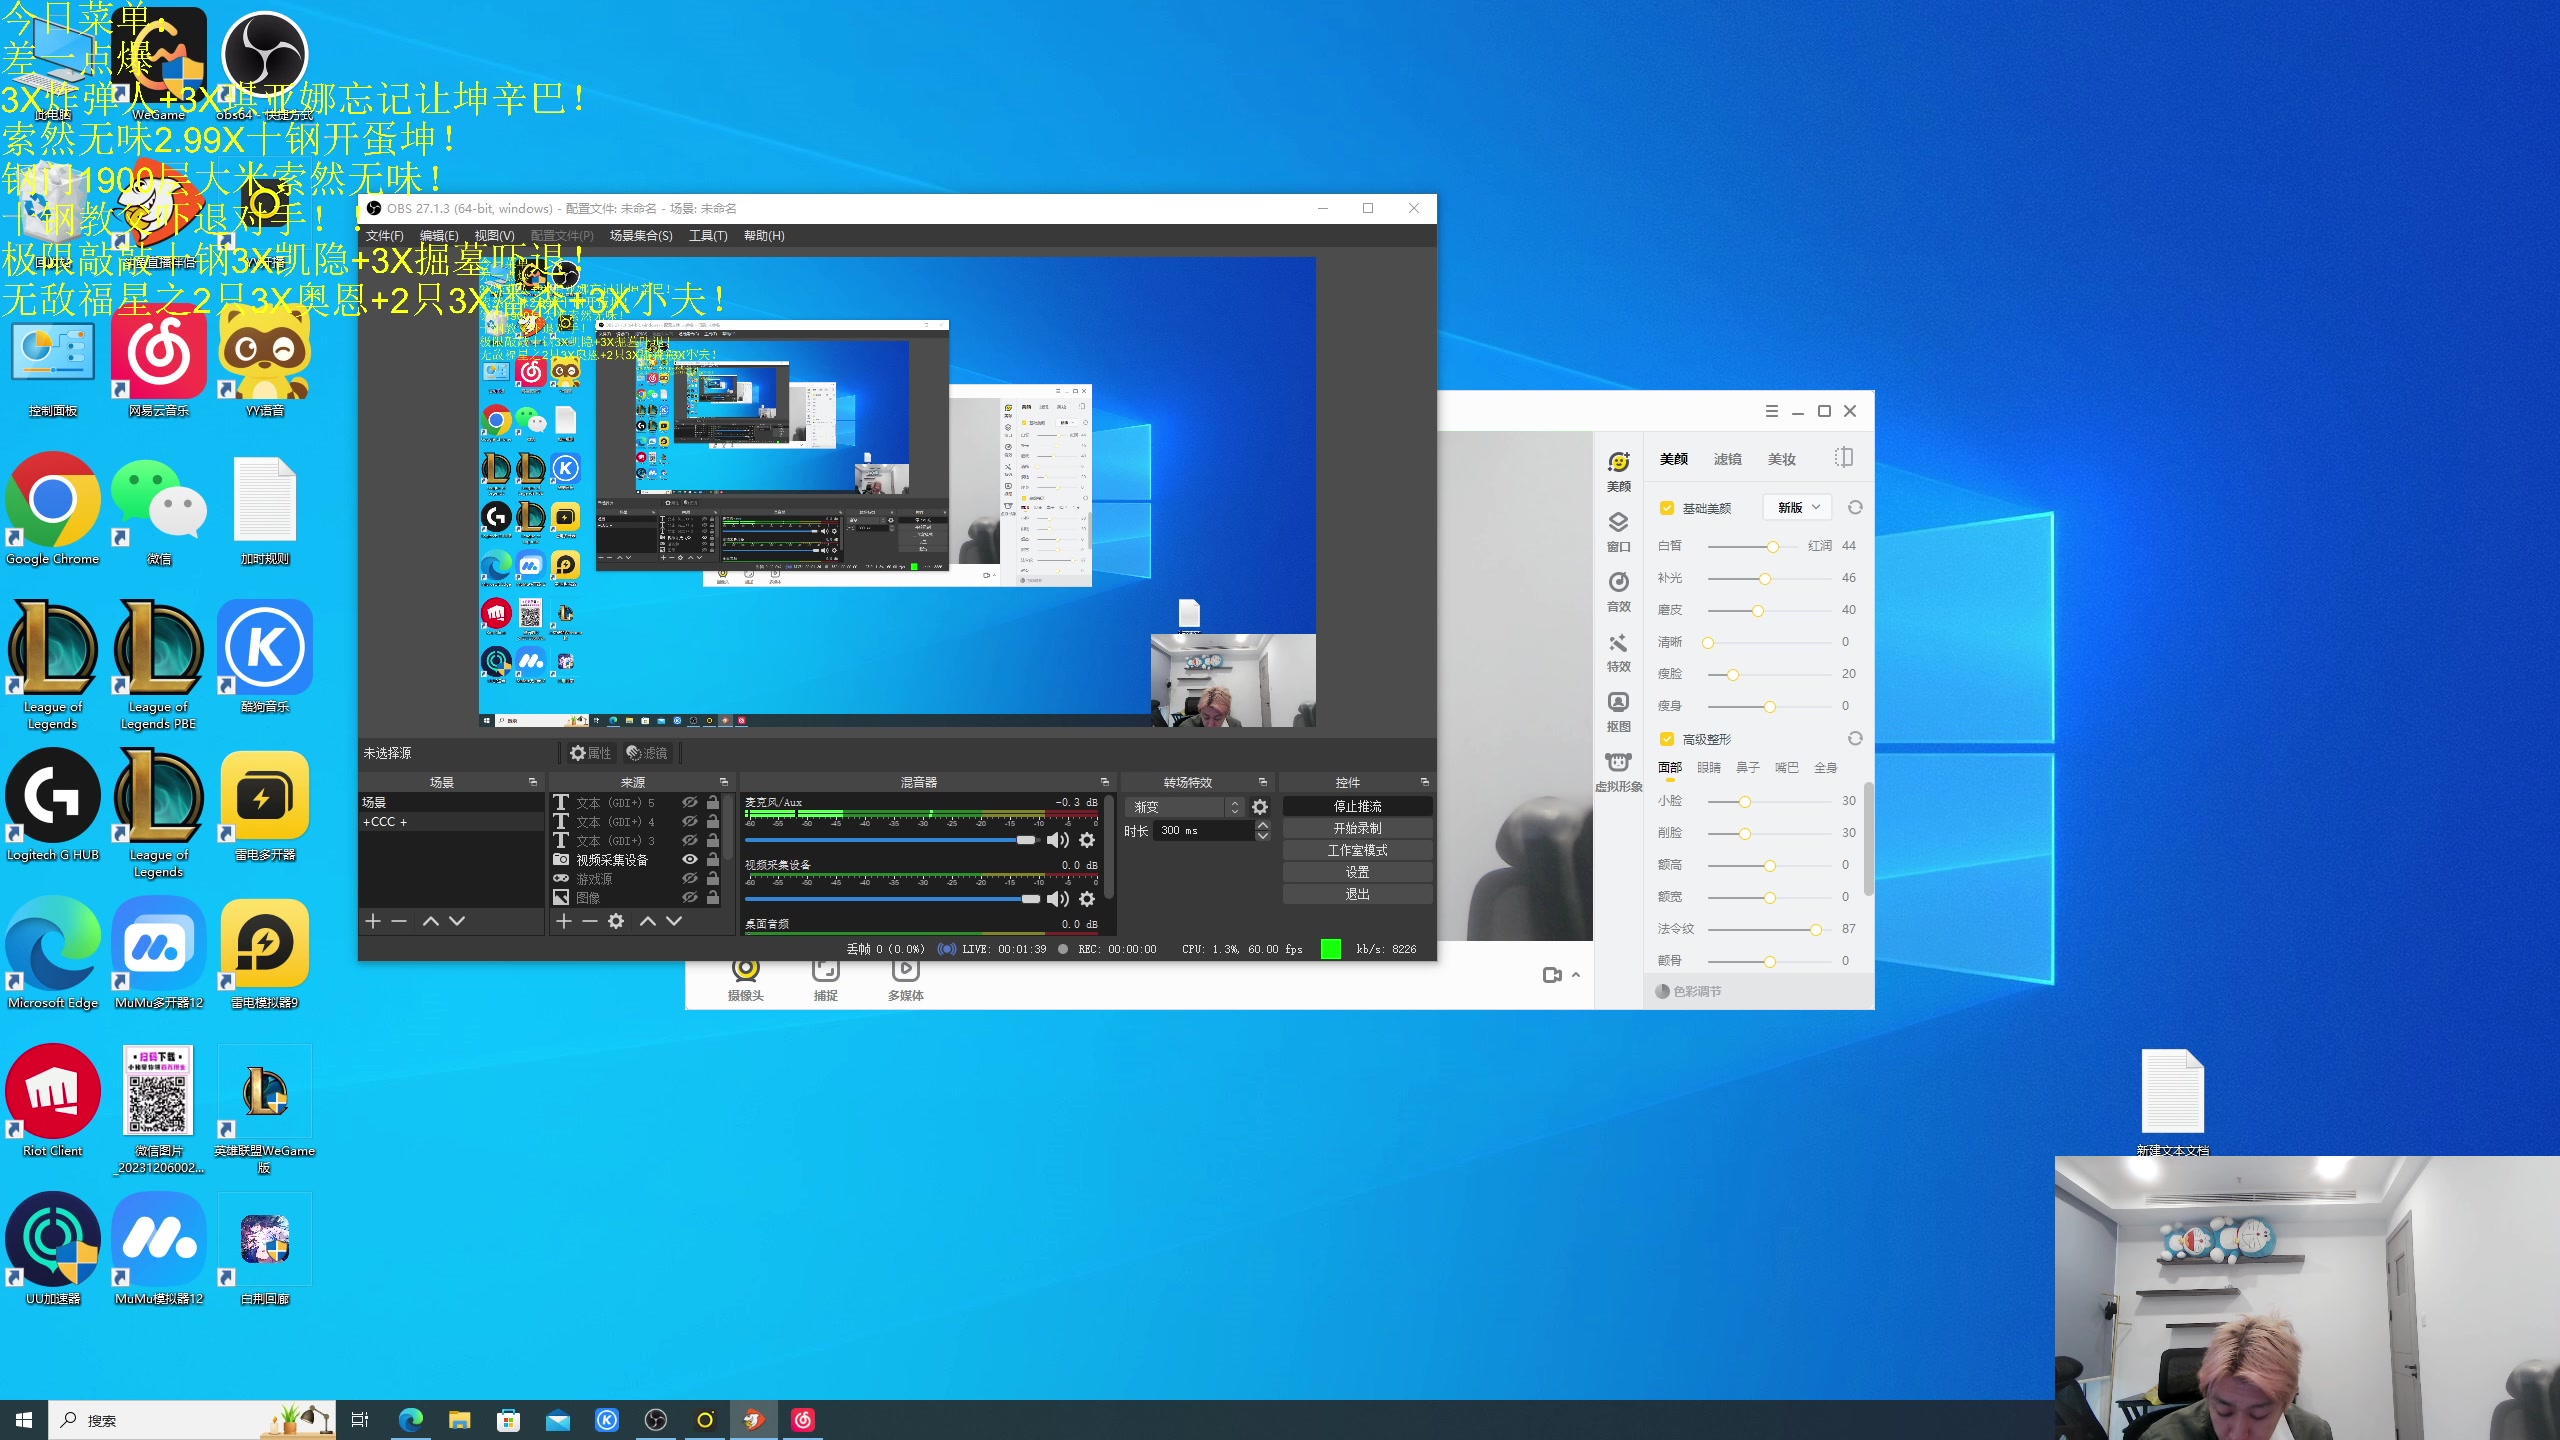Screen dimensions: 2560x1440
Task: Click the 工作室模式 button
Action: tap(1357, 850)
